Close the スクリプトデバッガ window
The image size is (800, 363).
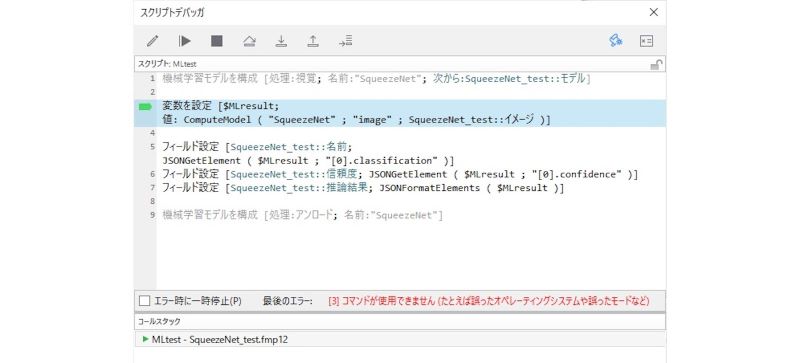click(654, 12)
